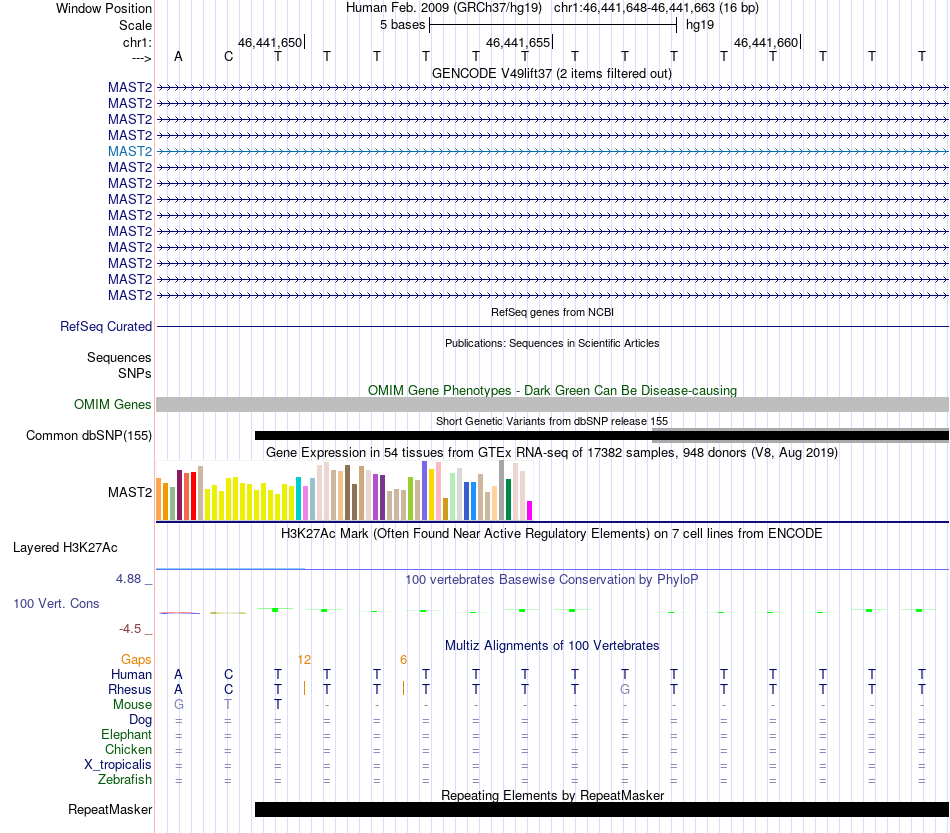Screen dimensions: 950x833
Task: Click the Sequences track label
Action: coord(119,357)
